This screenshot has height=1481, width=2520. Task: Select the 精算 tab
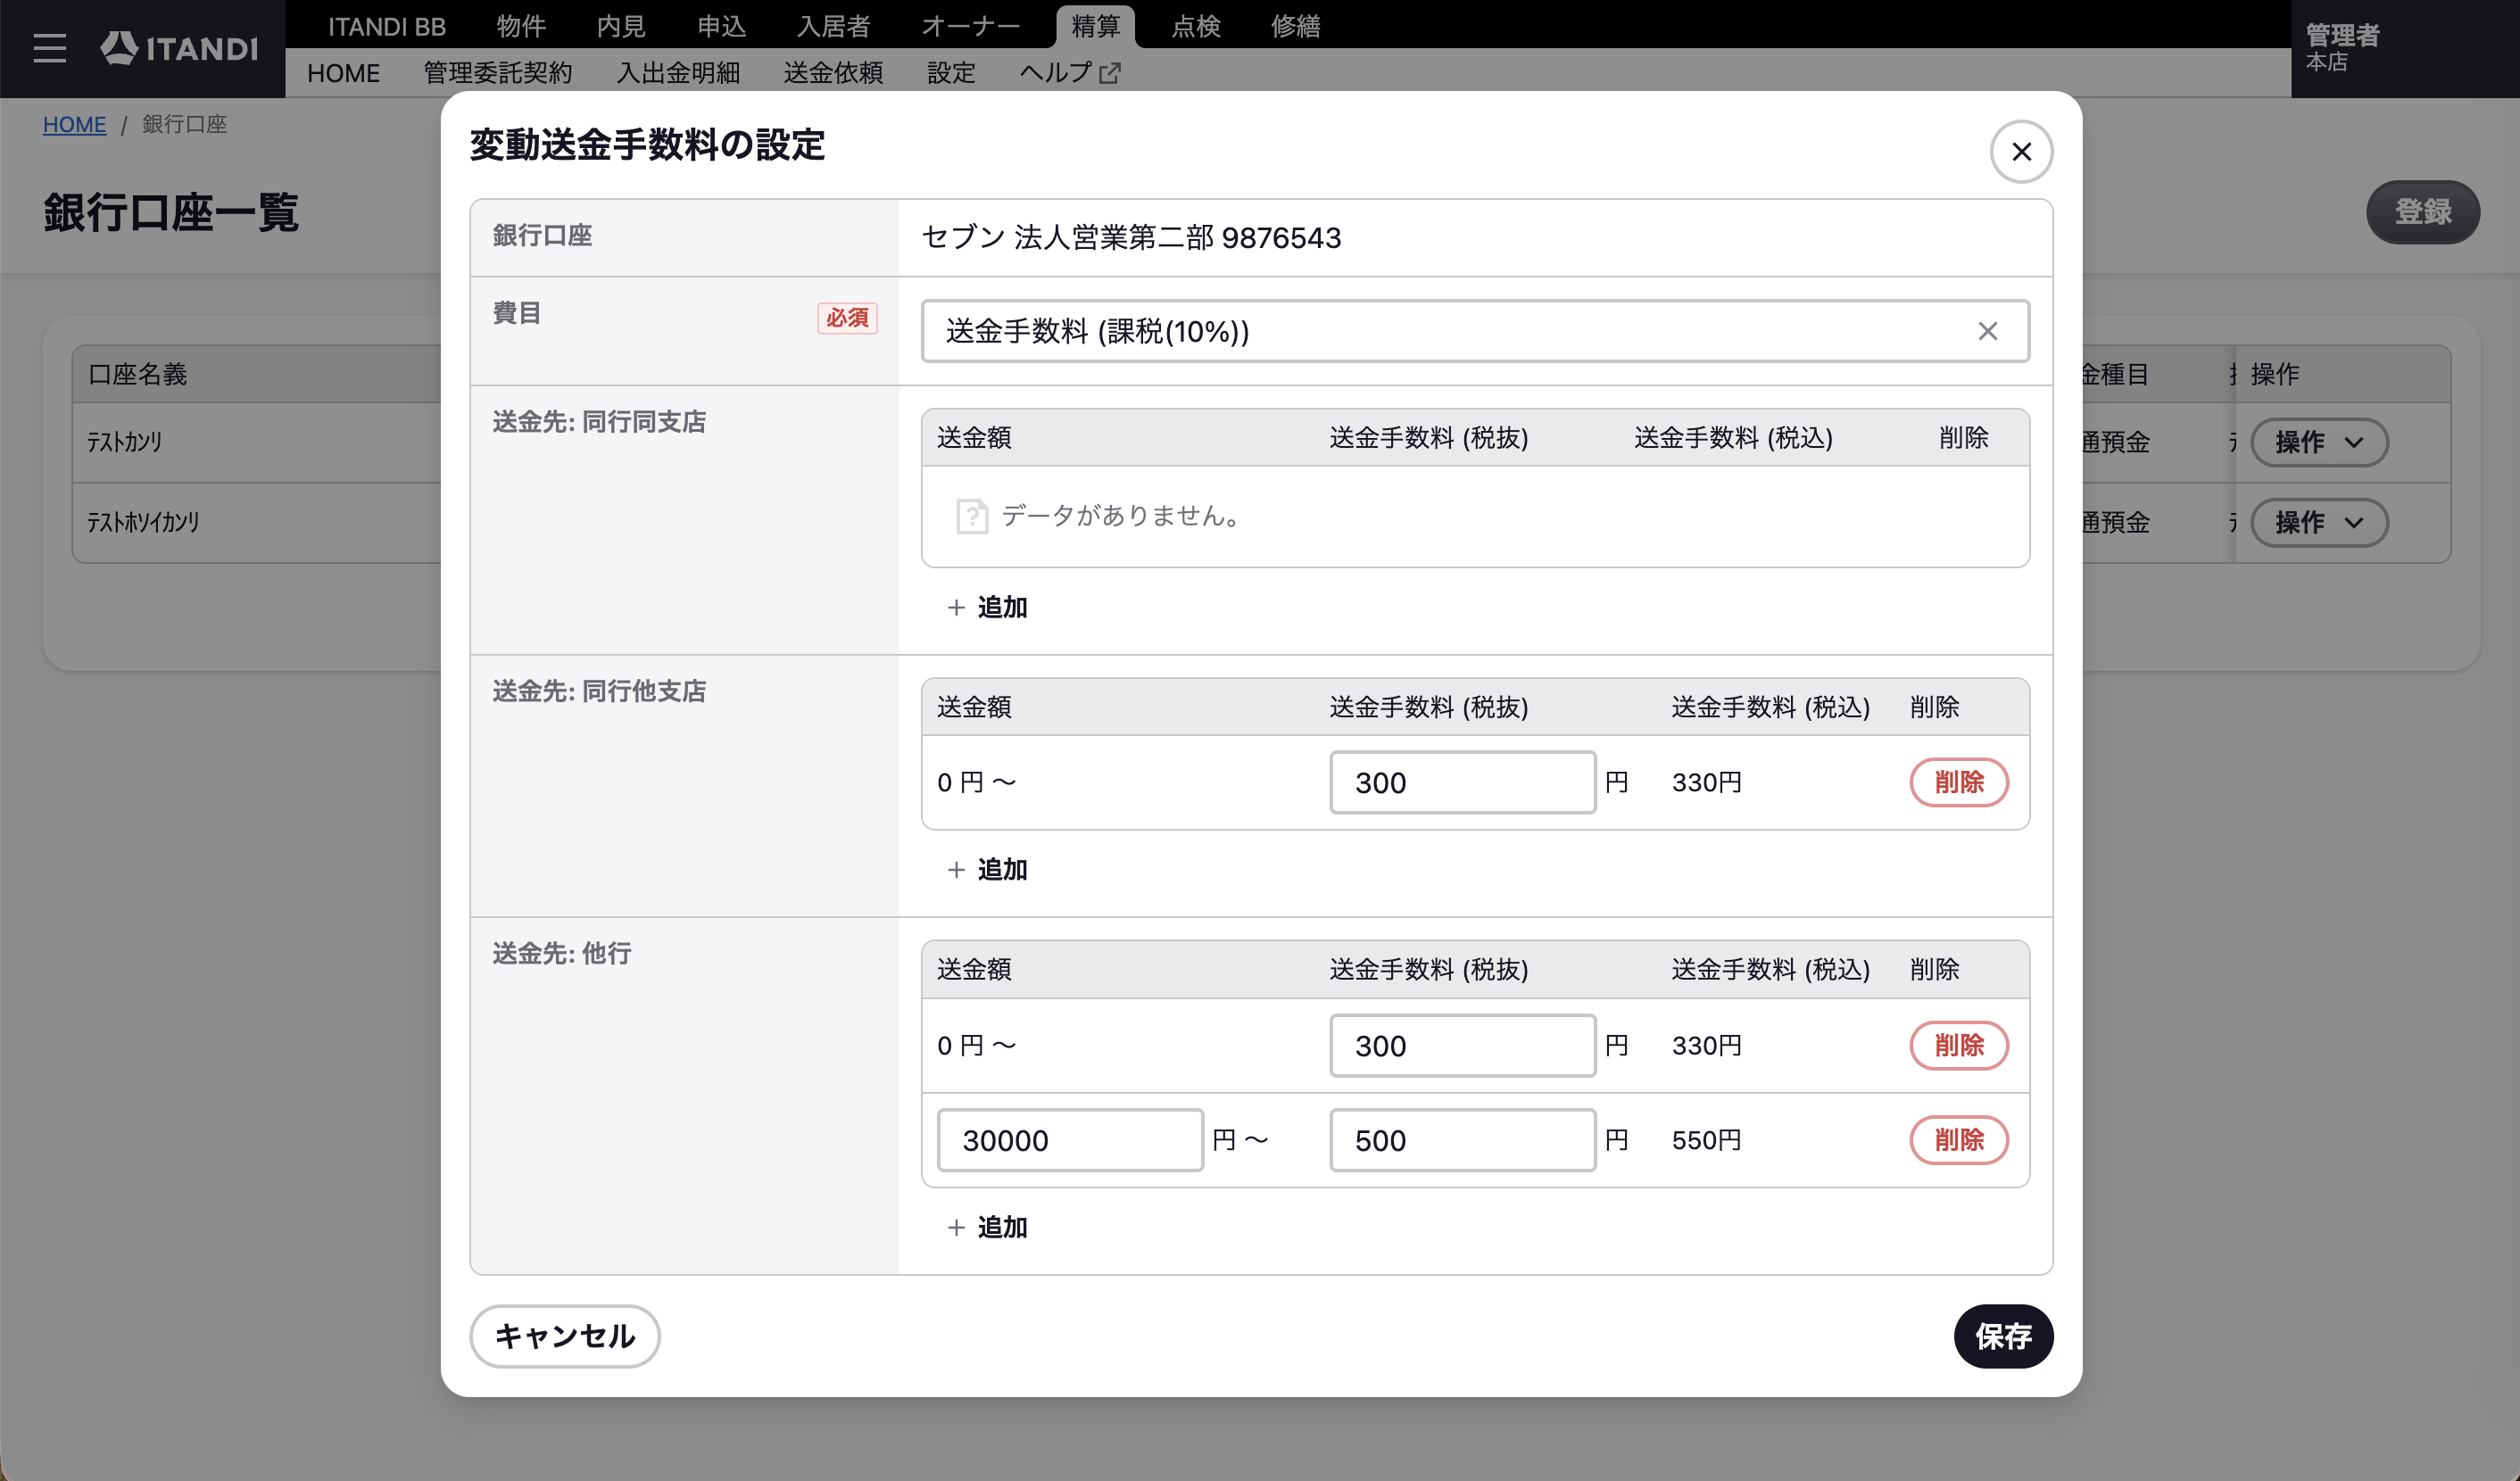(1096, 26)
